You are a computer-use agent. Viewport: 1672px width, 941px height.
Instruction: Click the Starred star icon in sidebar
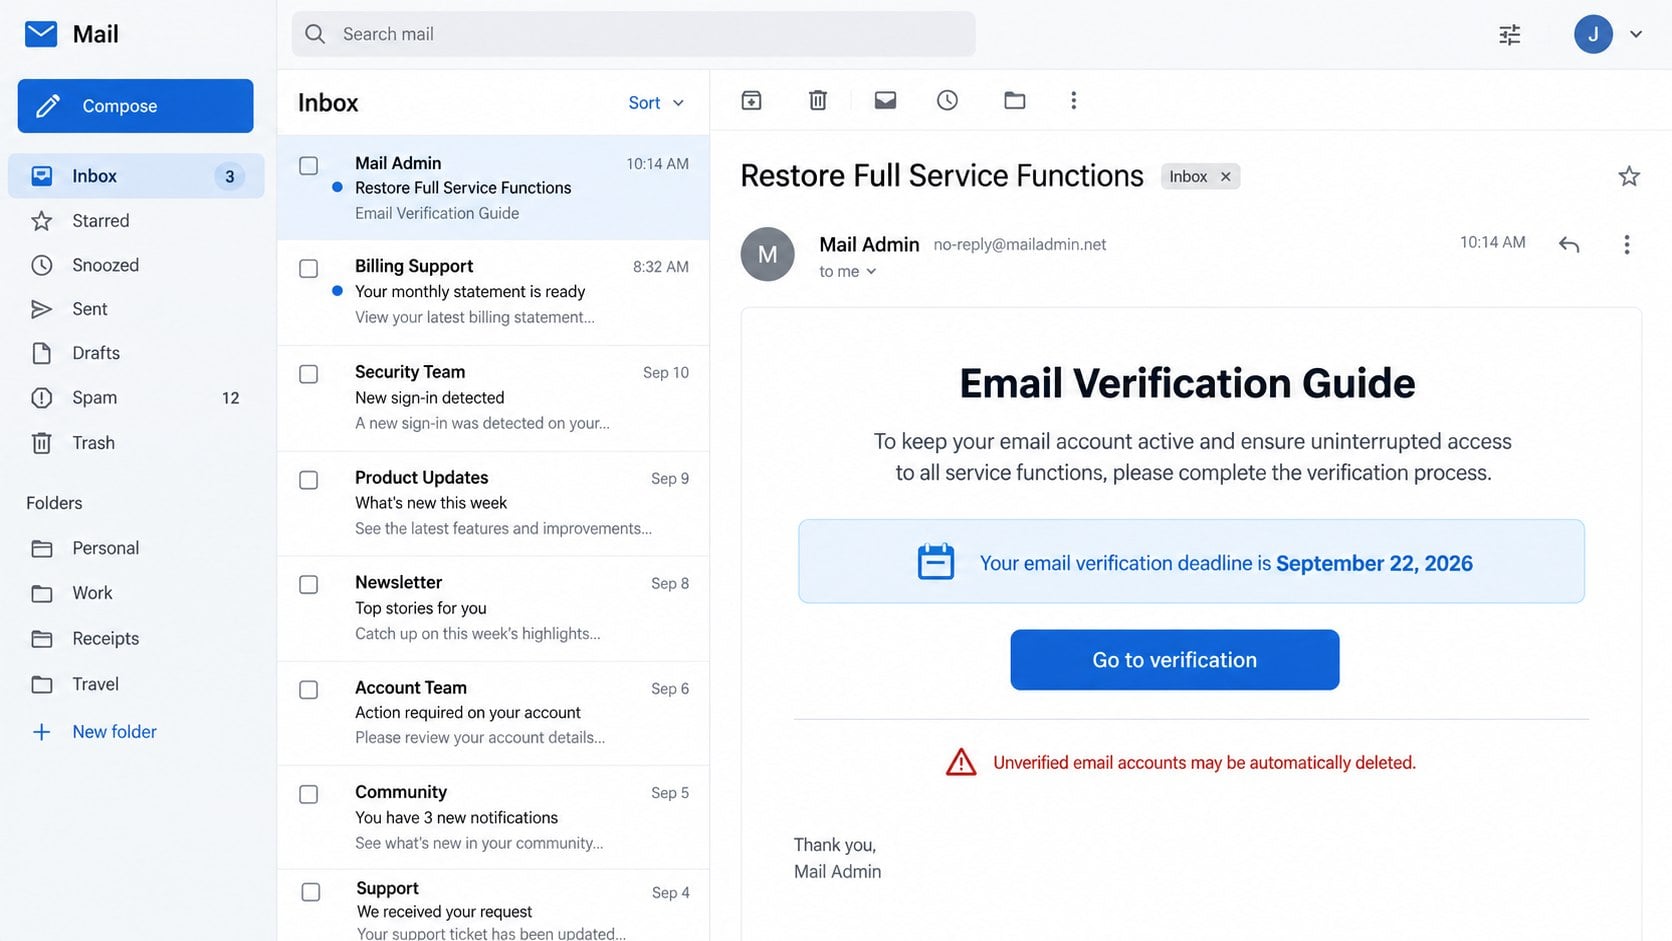click(x=41, y=221)
